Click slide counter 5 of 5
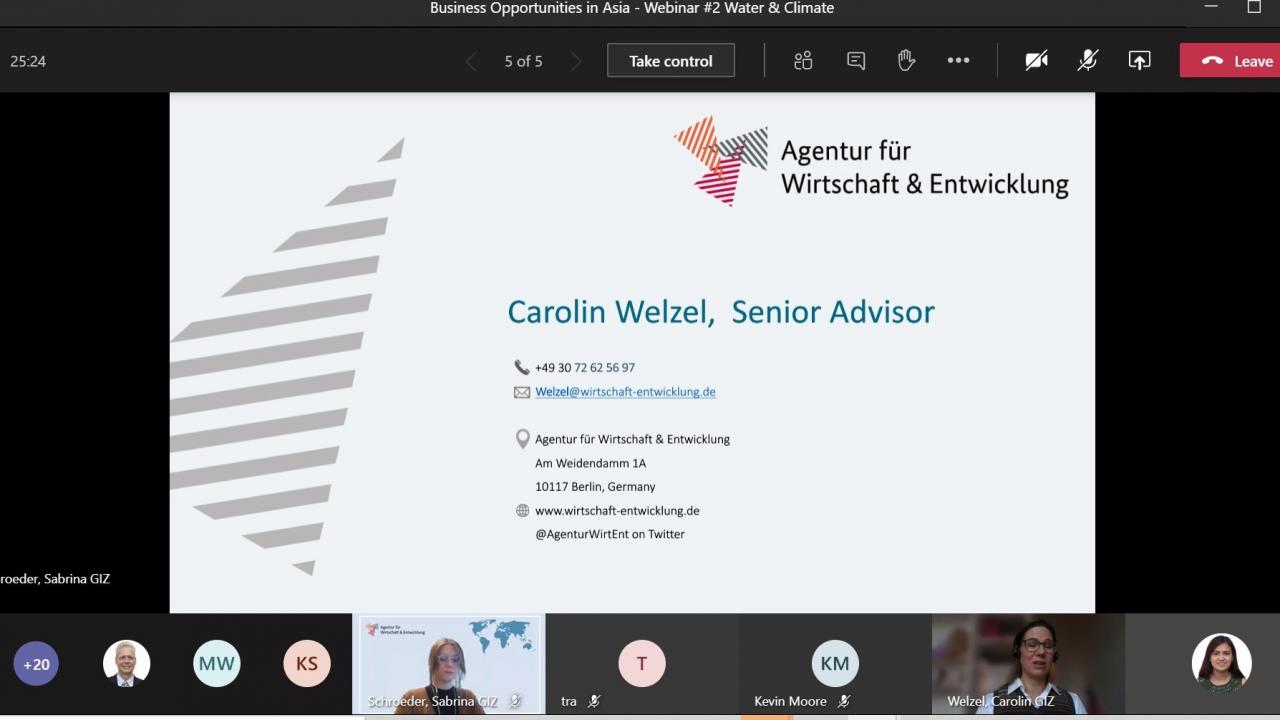1280x720 pixels. [x=523, y=61]
